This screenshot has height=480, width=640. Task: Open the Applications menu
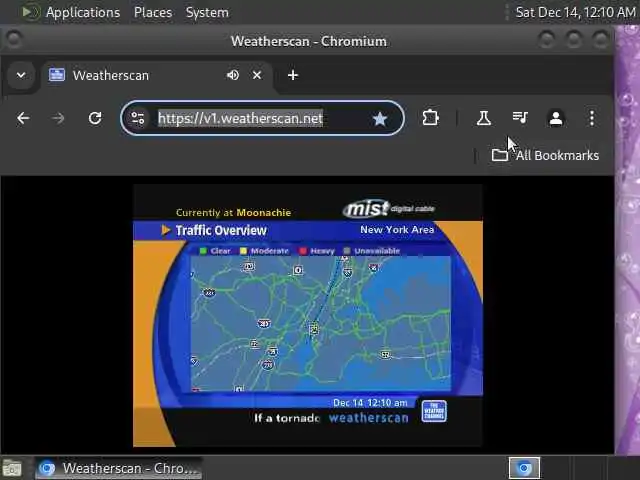(x=83, y=12)
